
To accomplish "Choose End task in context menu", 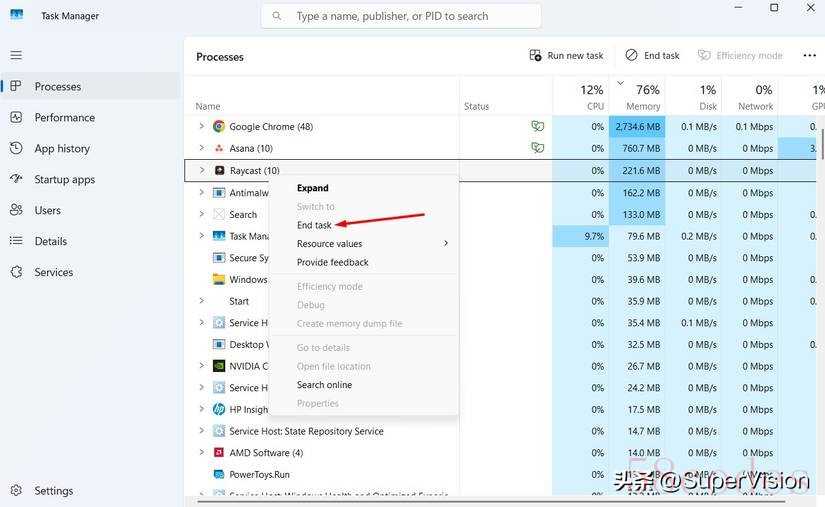I will point(314,225).
